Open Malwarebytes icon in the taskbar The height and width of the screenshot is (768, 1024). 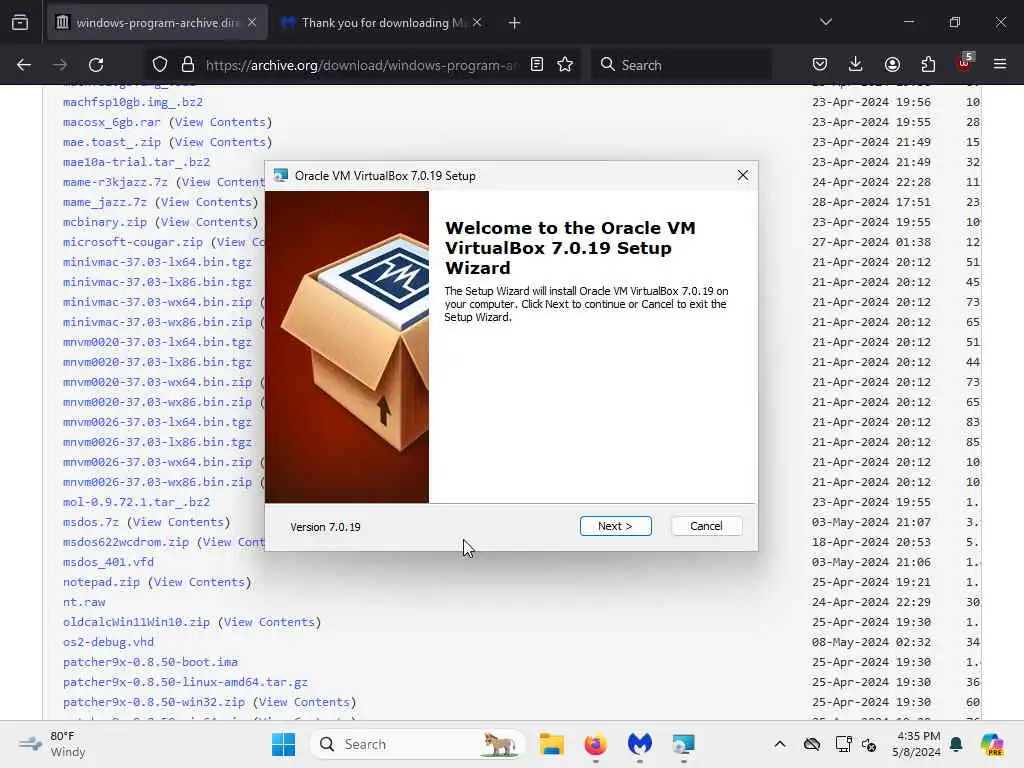coord(640,744)
